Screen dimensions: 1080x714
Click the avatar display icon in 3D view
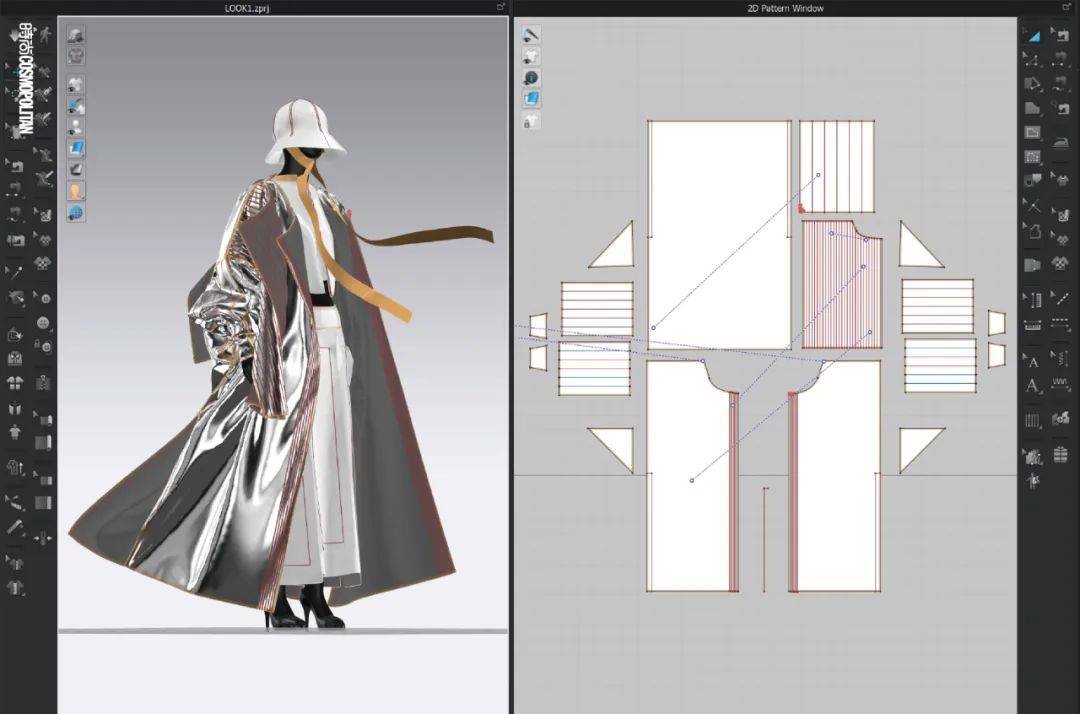tap(76, 191)
